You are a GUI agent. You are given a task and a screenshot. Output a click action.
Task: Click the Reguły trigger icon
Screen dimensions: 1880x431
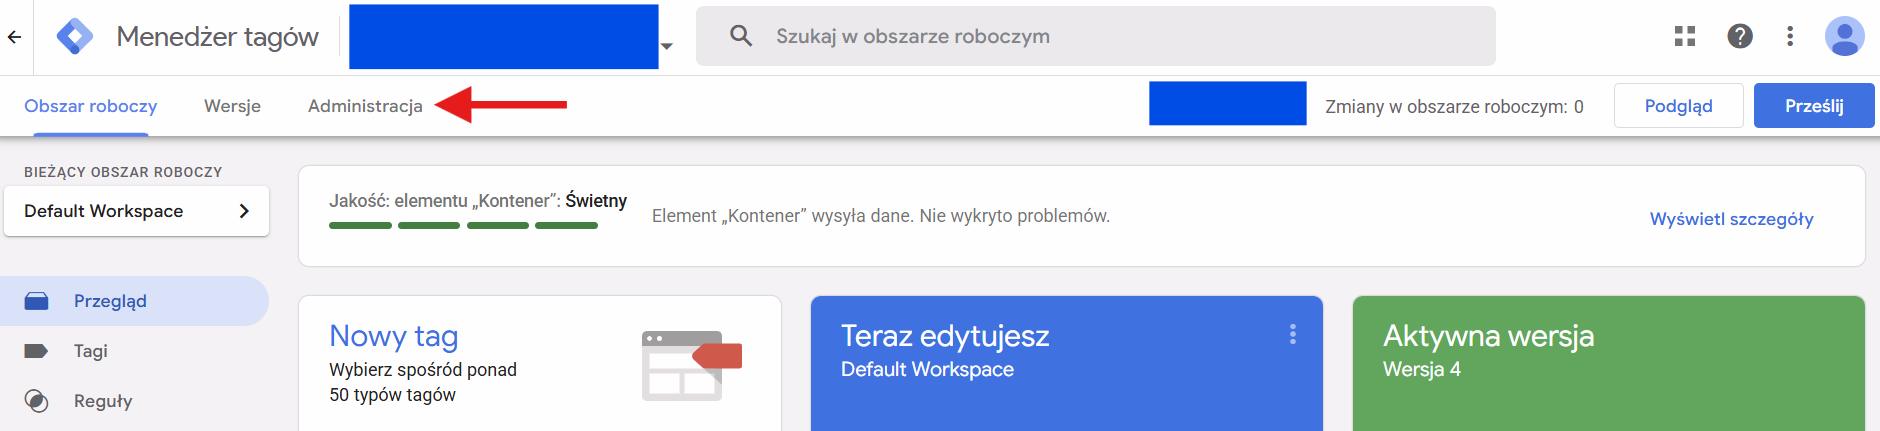36,401
